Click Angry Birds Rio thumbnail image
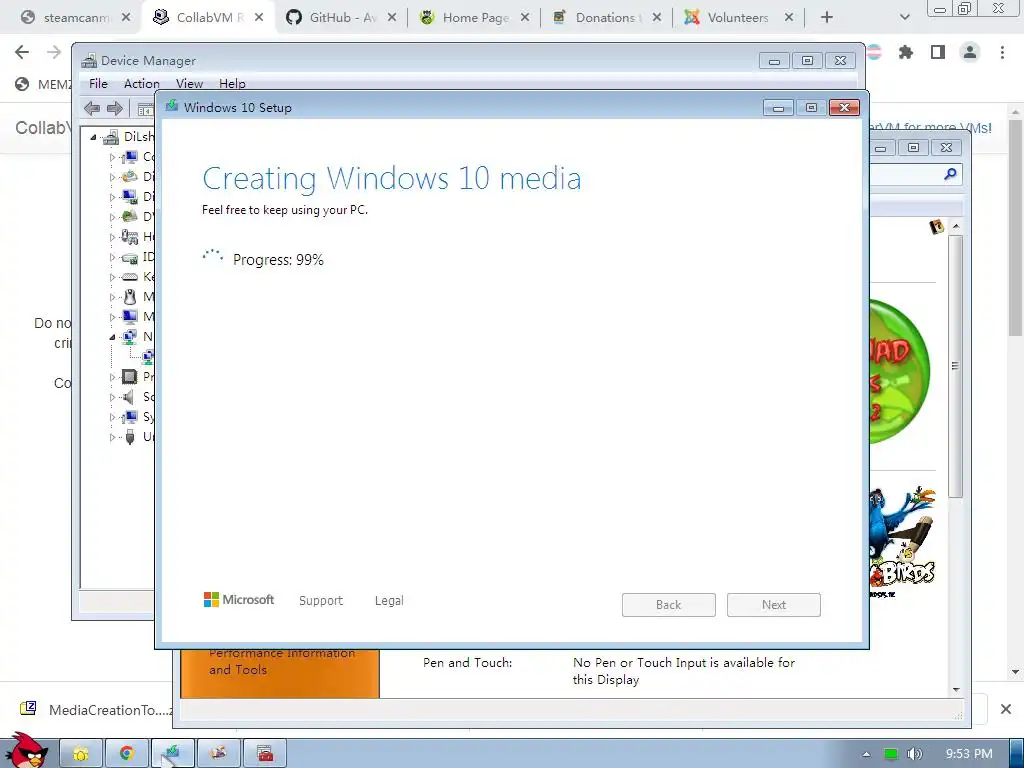This screenshot has width=1024, height=768. [x=903, y=541]
